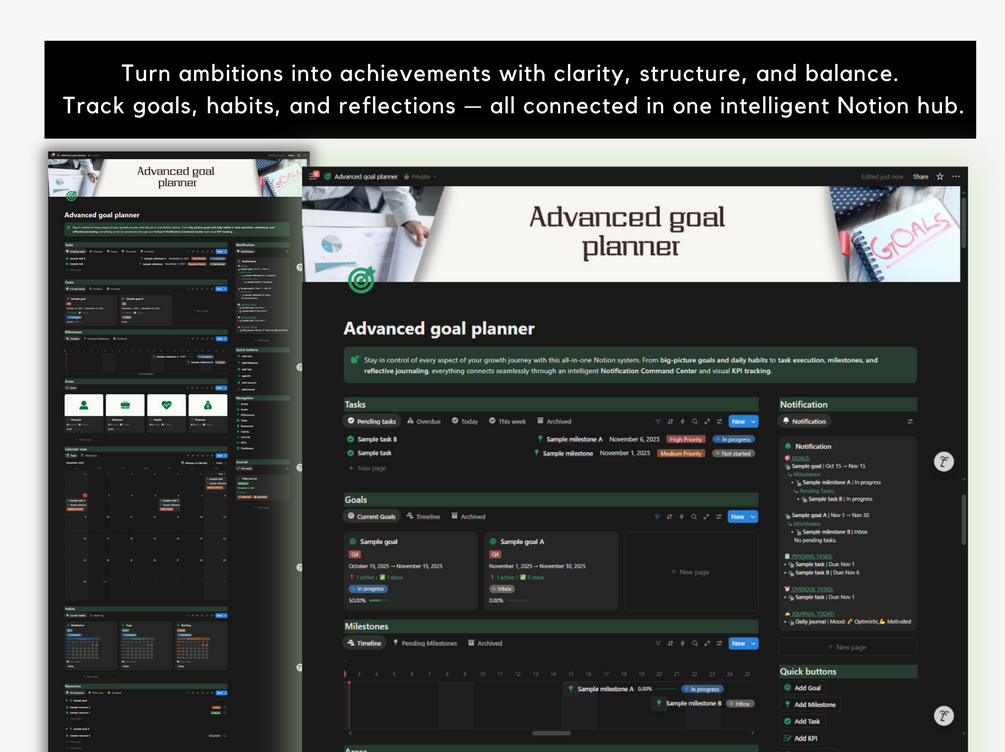Select the Pending tasks tab

coord(372,421)
